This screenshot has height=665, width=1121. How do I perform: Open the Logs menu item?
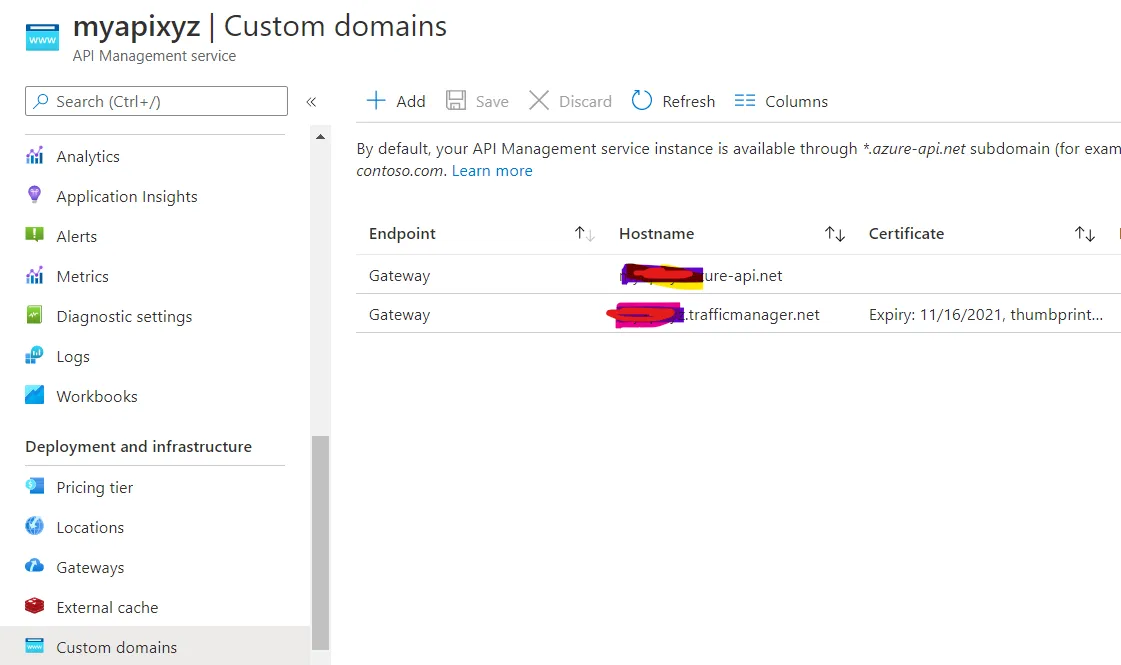point(73,356)
